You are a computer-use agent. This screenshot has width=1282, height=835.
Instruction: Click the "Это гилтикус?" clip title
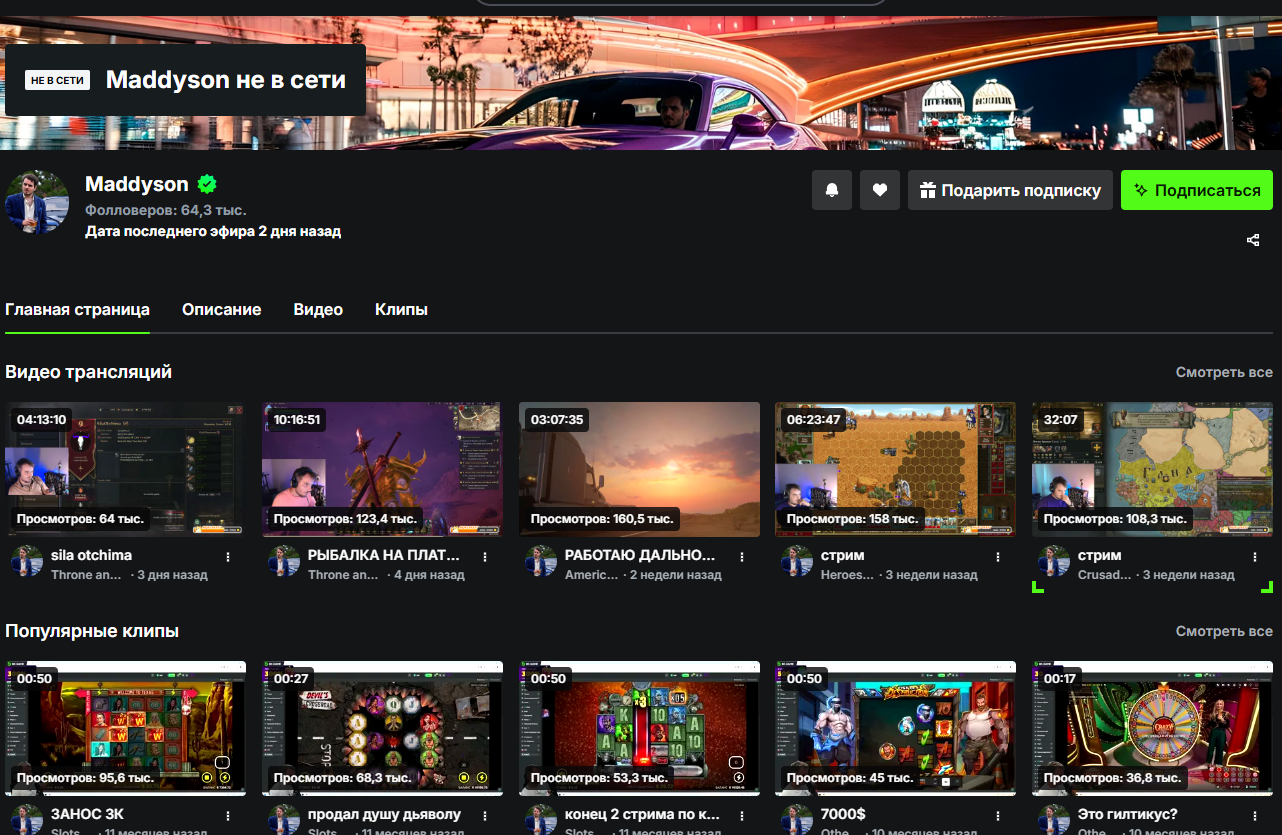(x=1127, y=814)
